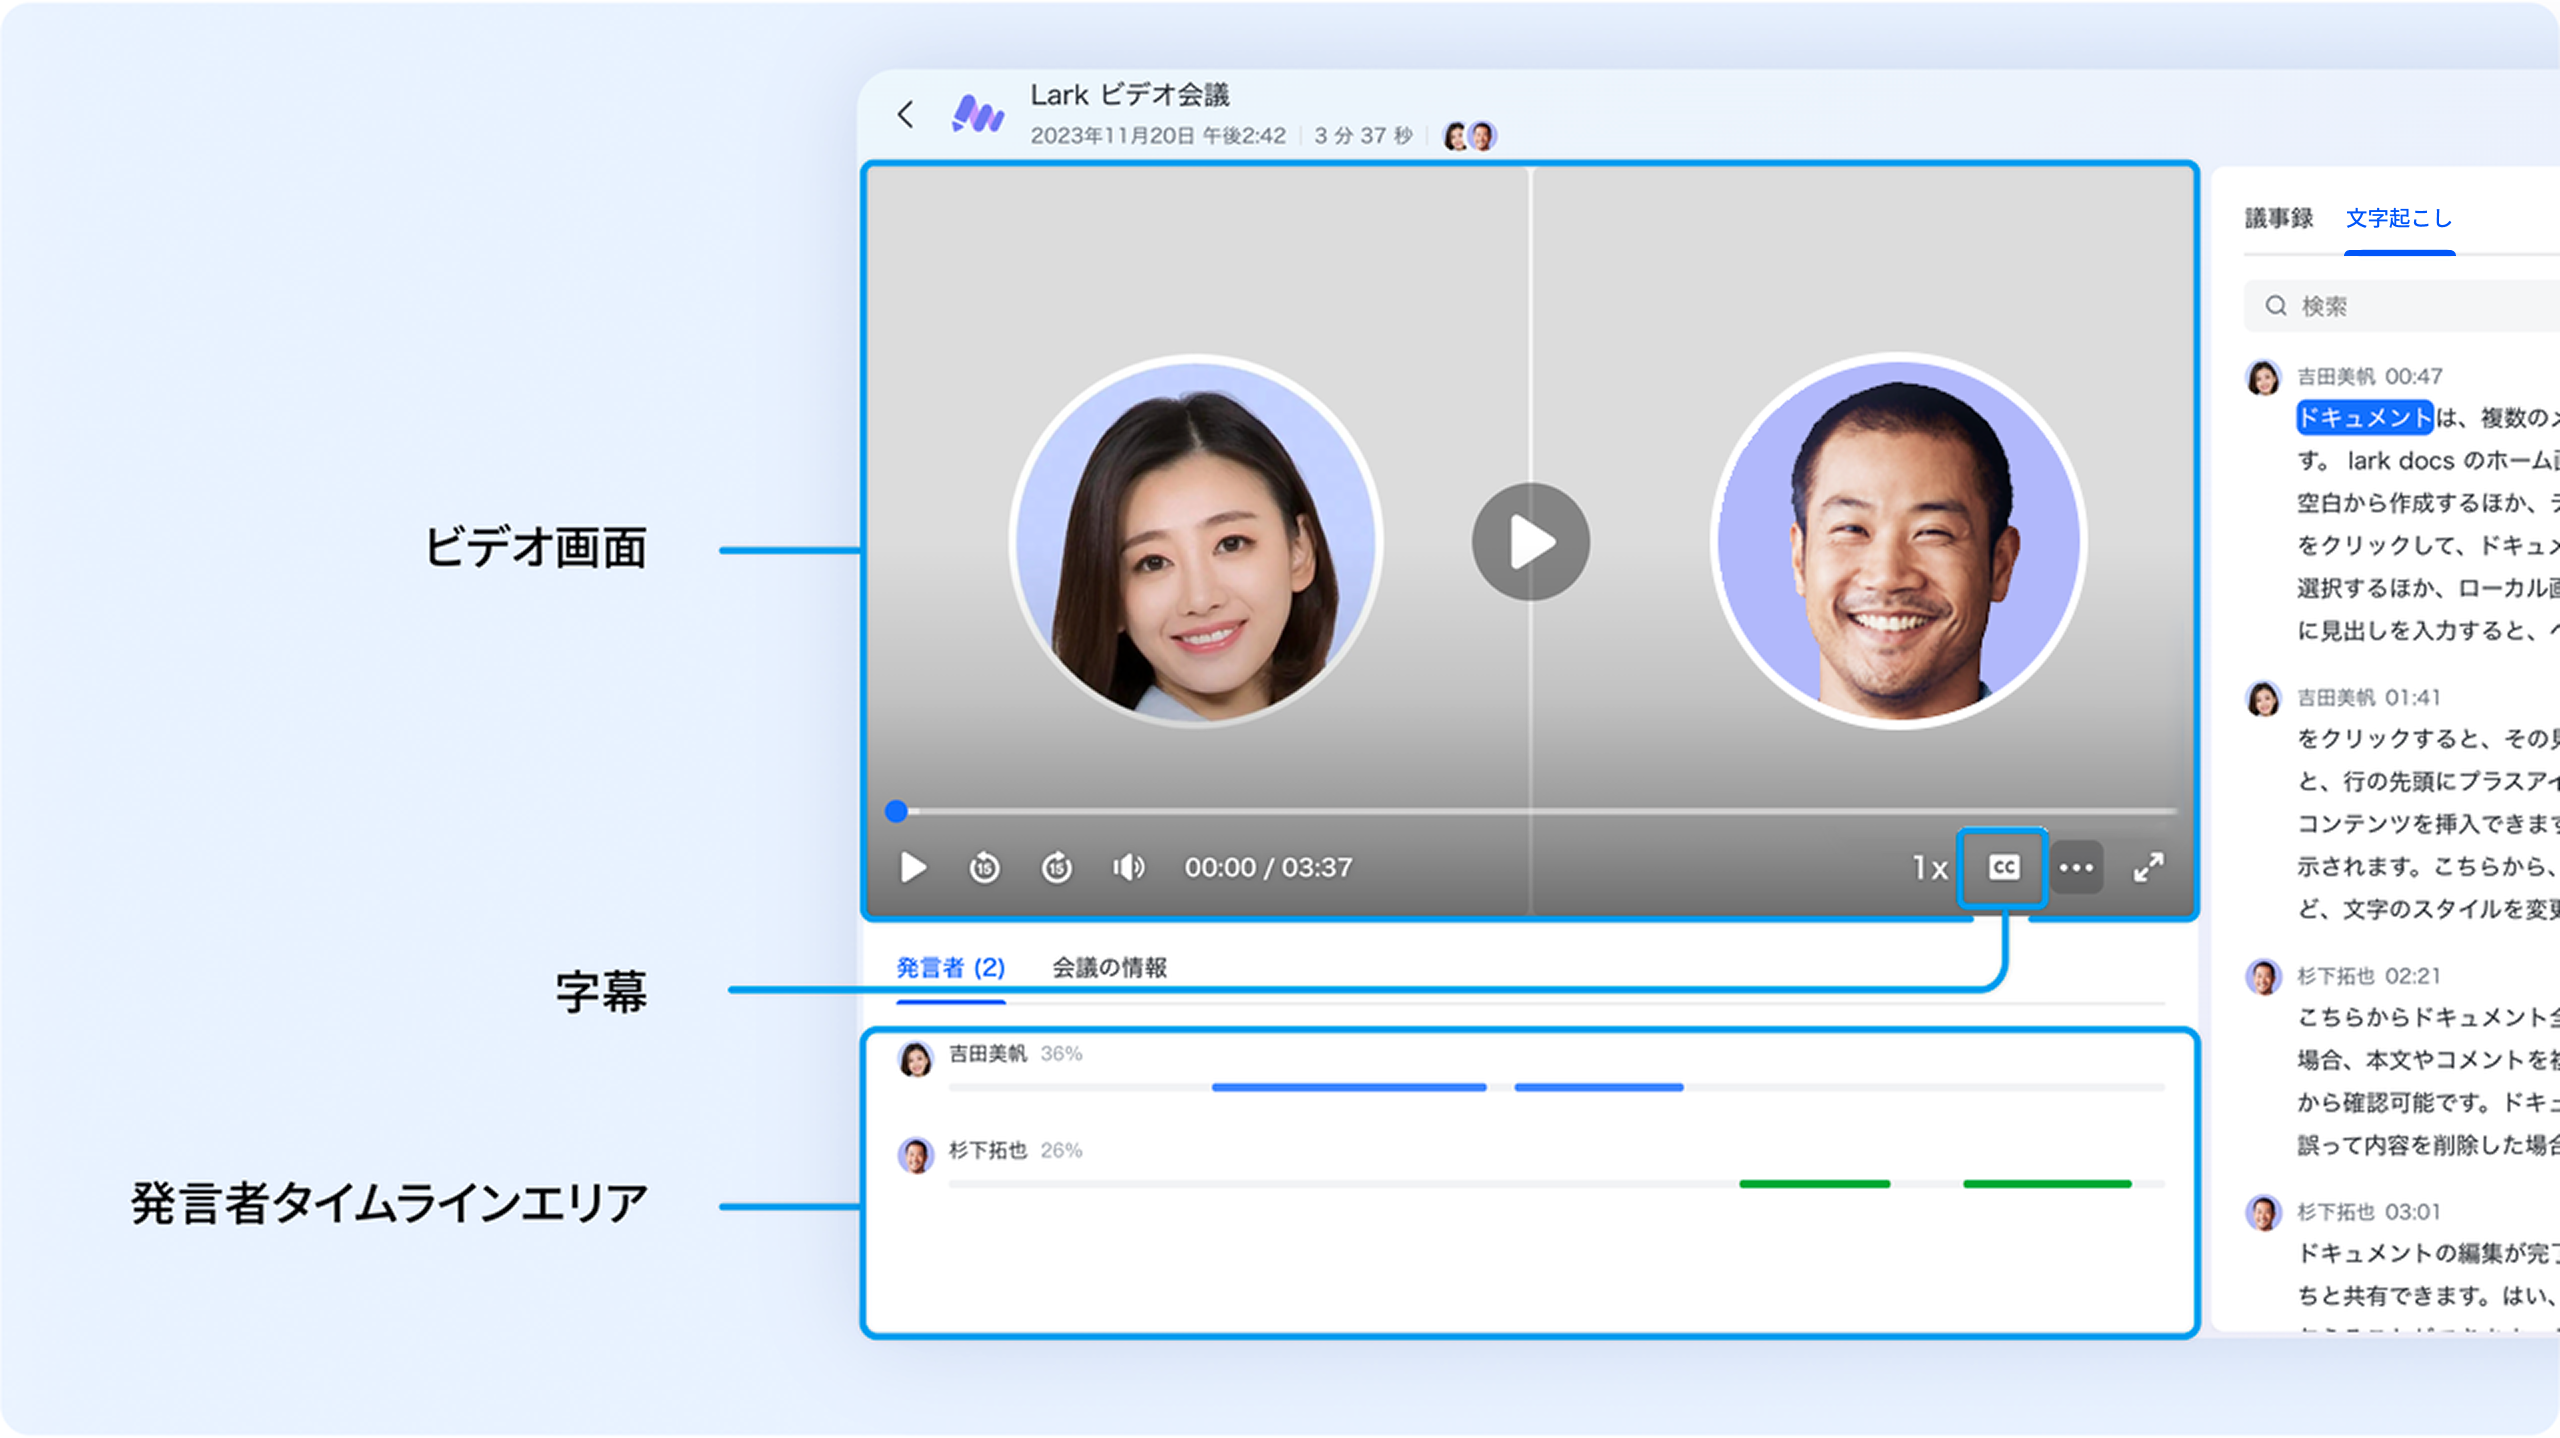Open the 会議の情報 tab

(1109, 967)
